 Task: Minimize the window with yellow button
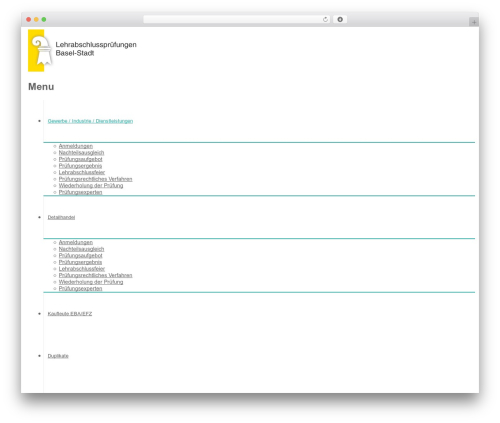click(36, 19)
